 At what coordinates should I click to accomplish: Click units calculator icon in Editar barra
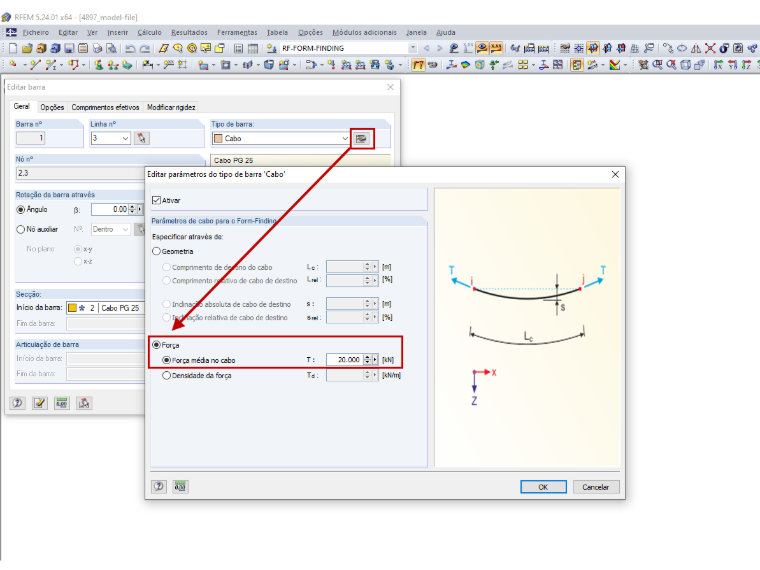click(x=62, y=403)
